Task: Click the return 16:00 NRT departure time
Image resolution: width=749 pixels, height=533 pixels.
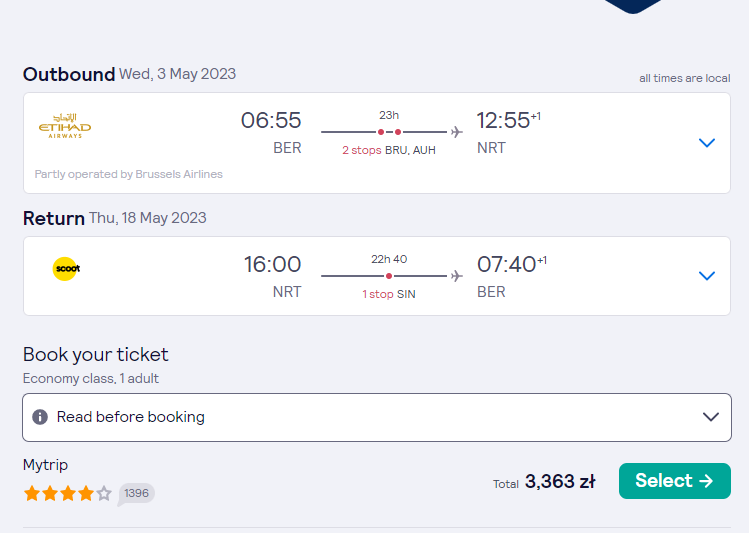Action: point(272,276)
